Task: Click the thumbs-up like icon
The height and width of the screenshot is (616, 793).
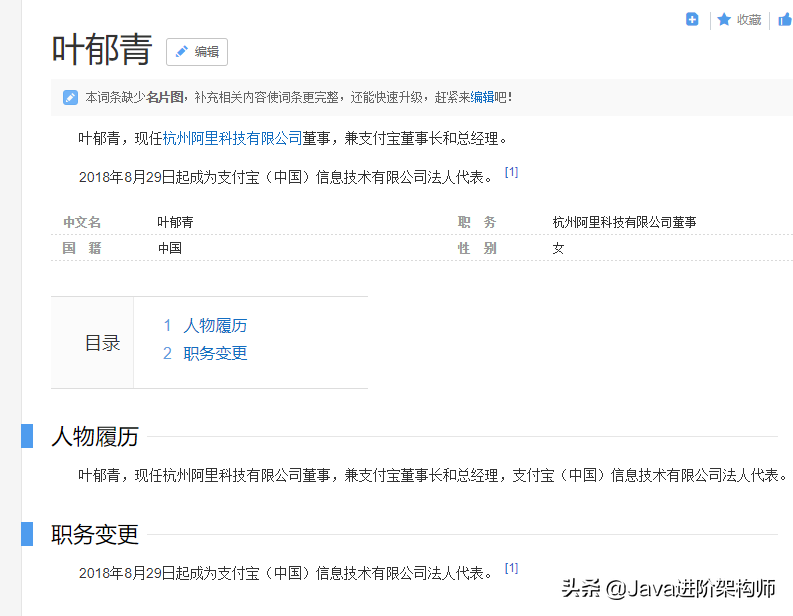Action: pyautogui.click(x=785, y=20)
